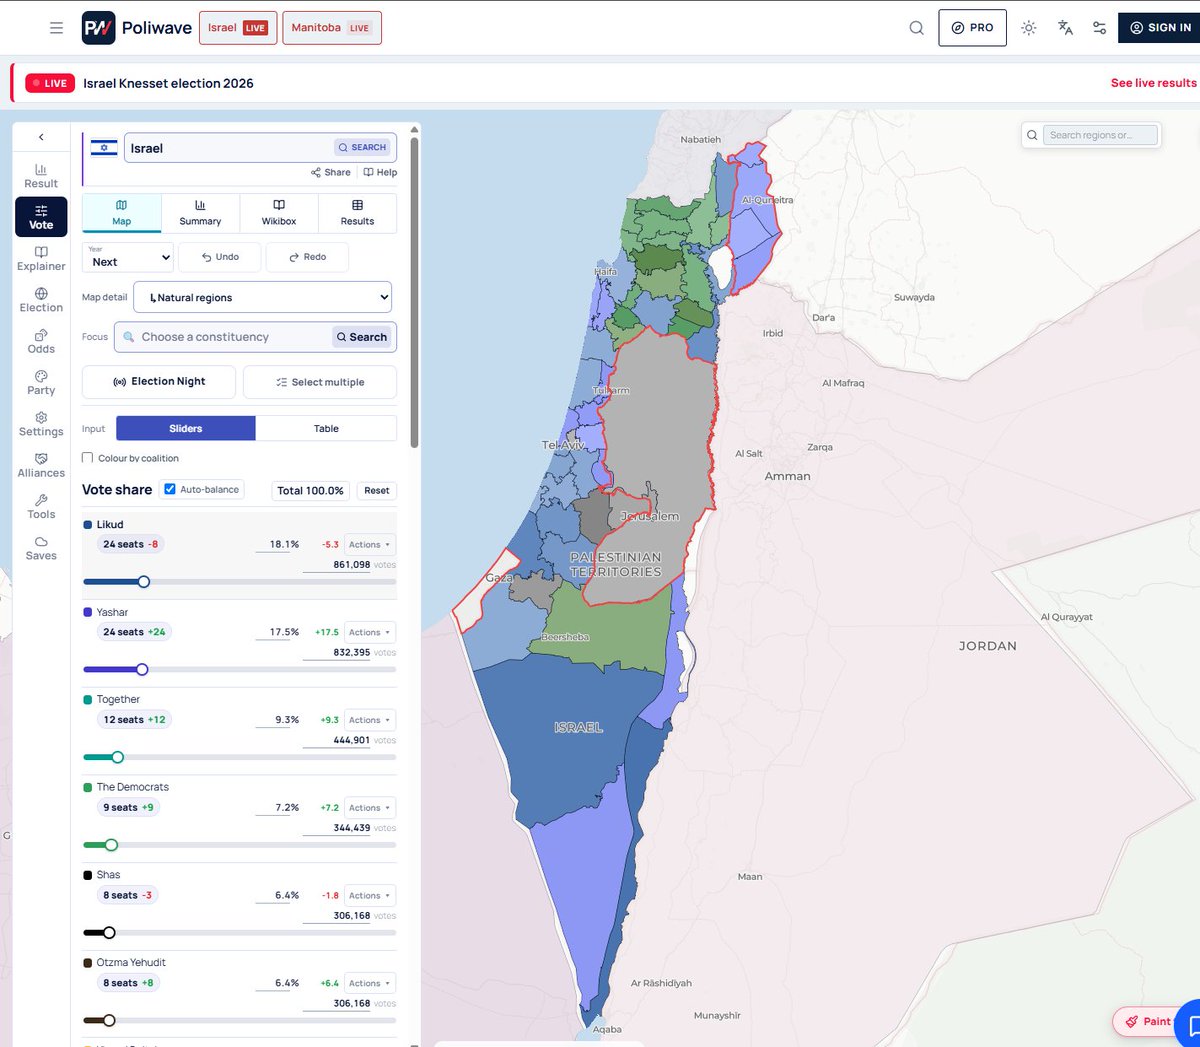Uncheck the Auto-balance checkbox
1200x1047 pixels.
(170, 489)
